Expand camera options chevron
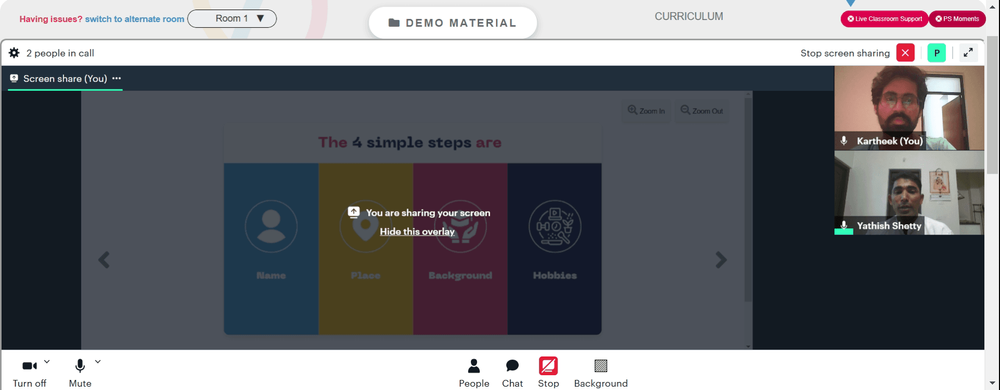1000x390 pixels. tap(47, 361)
